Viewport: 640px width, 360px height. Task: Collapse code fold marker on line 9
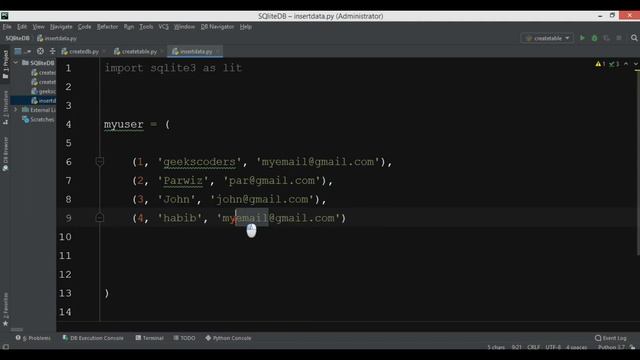(100, 218)
